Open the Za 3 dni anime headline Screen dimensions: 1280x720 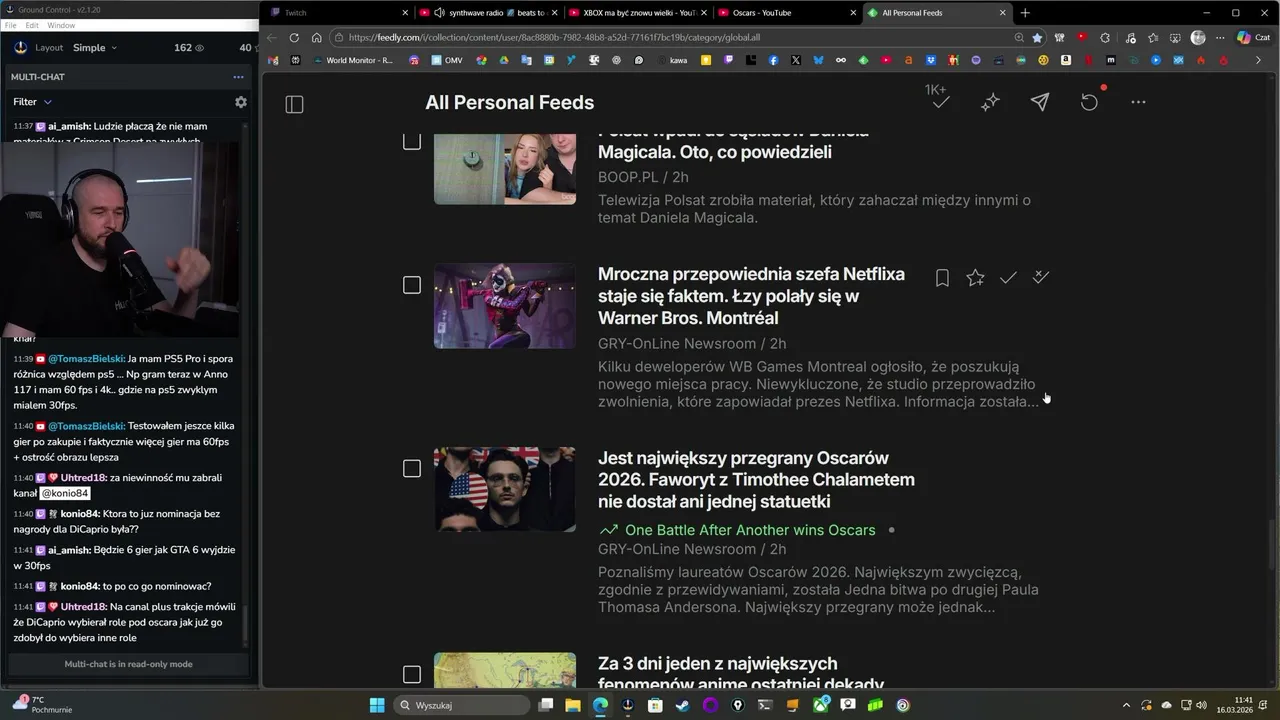741,673
